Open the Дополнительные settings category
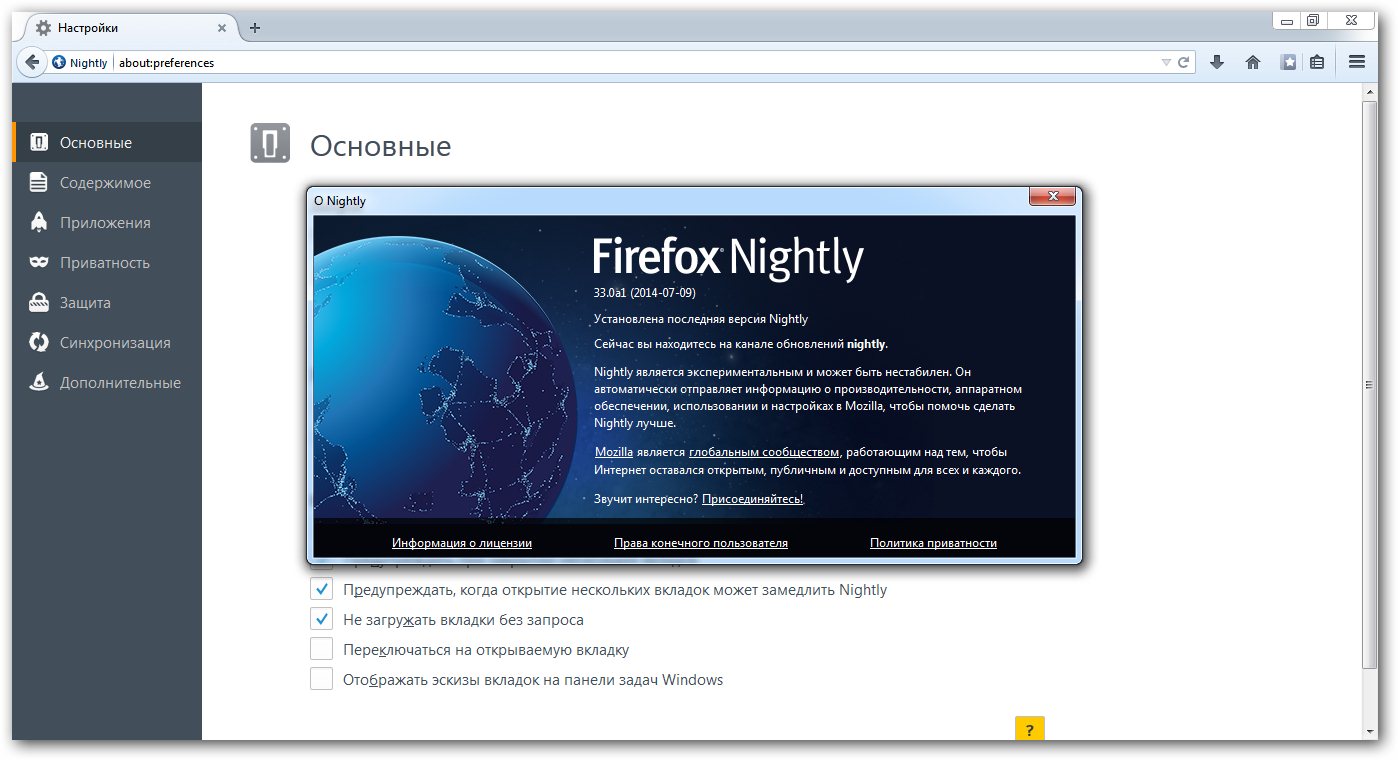This screenshot has height=760, width=1398. tap(107, 382)
